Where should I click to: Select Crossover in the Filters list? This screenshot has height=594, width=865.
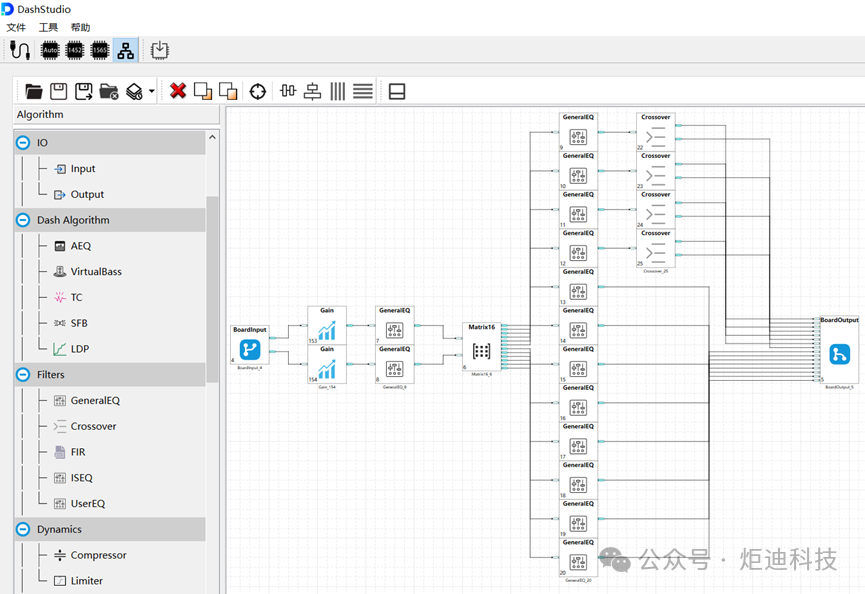pos(93,426)
